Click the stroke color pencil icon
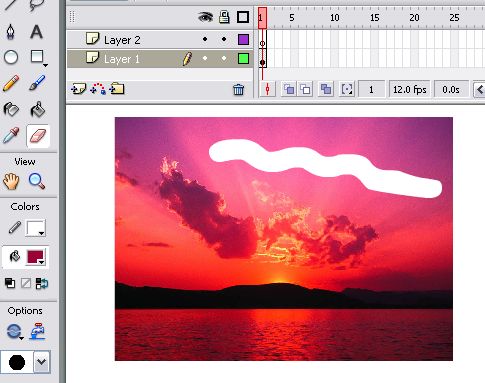The width and height of the screenshot is (485, 383). point(14,228)
